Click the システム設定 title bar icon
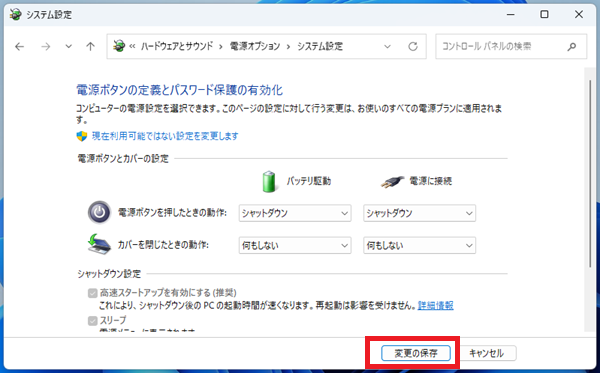The width and height of the screenshot is (600, 373). 16,15
